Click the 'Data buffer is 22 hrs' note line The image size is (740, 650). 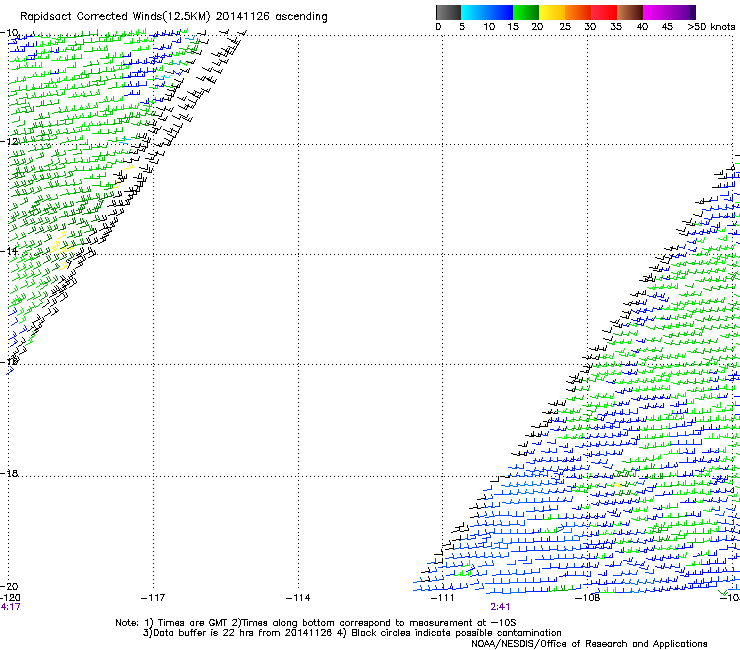352,633
